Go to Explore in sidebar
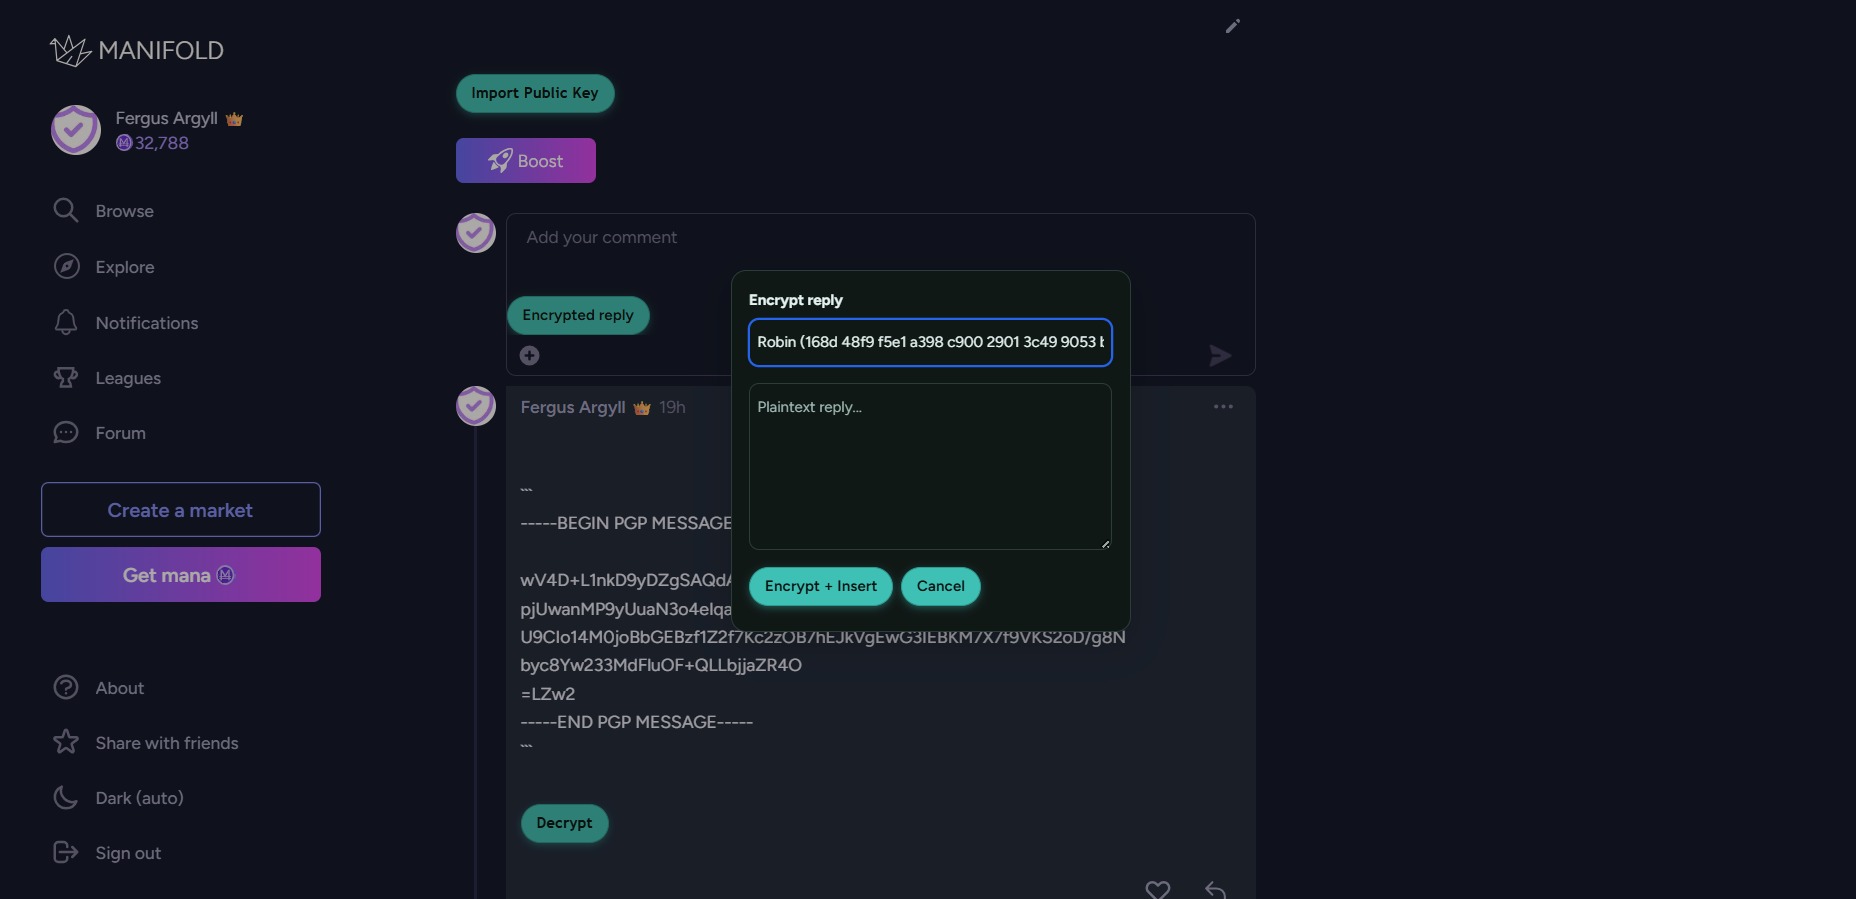Image resolution: width=1856 pixels, height=899 pixels. coord(124,267)
